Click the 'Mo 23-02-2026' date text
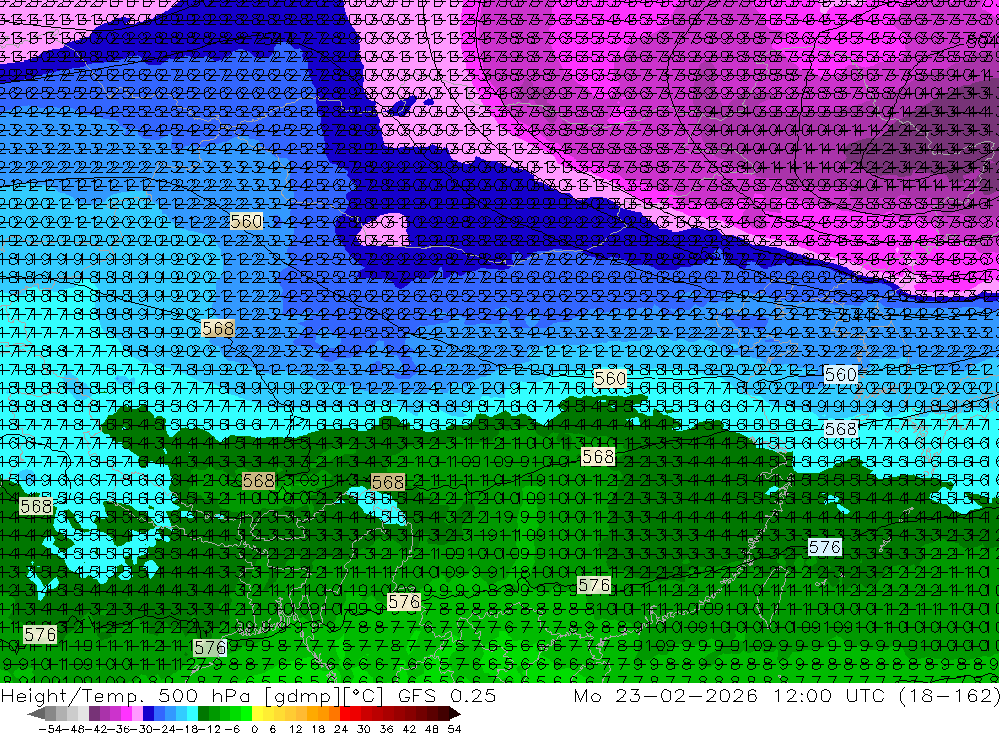This screenshot has width=1000, height=733. 665,696
